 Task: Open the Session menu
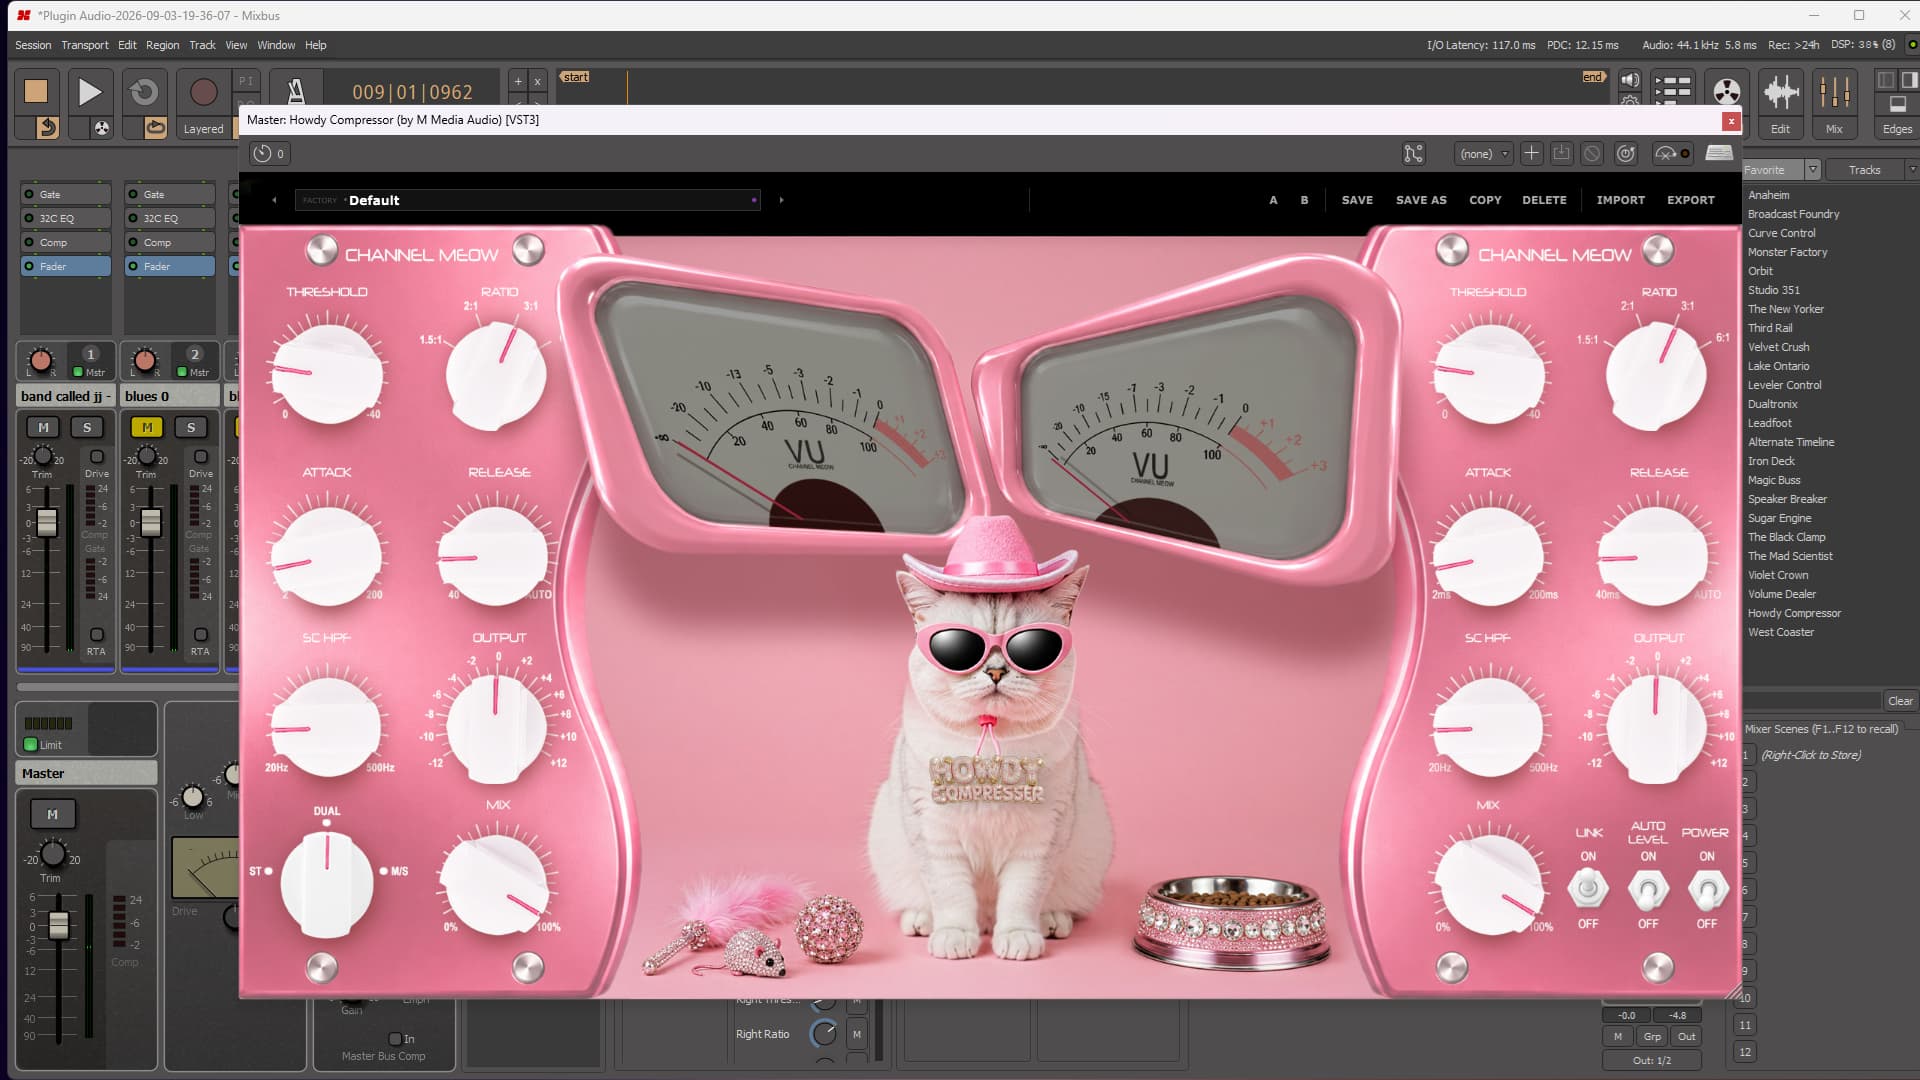click(x=33, y=45)
